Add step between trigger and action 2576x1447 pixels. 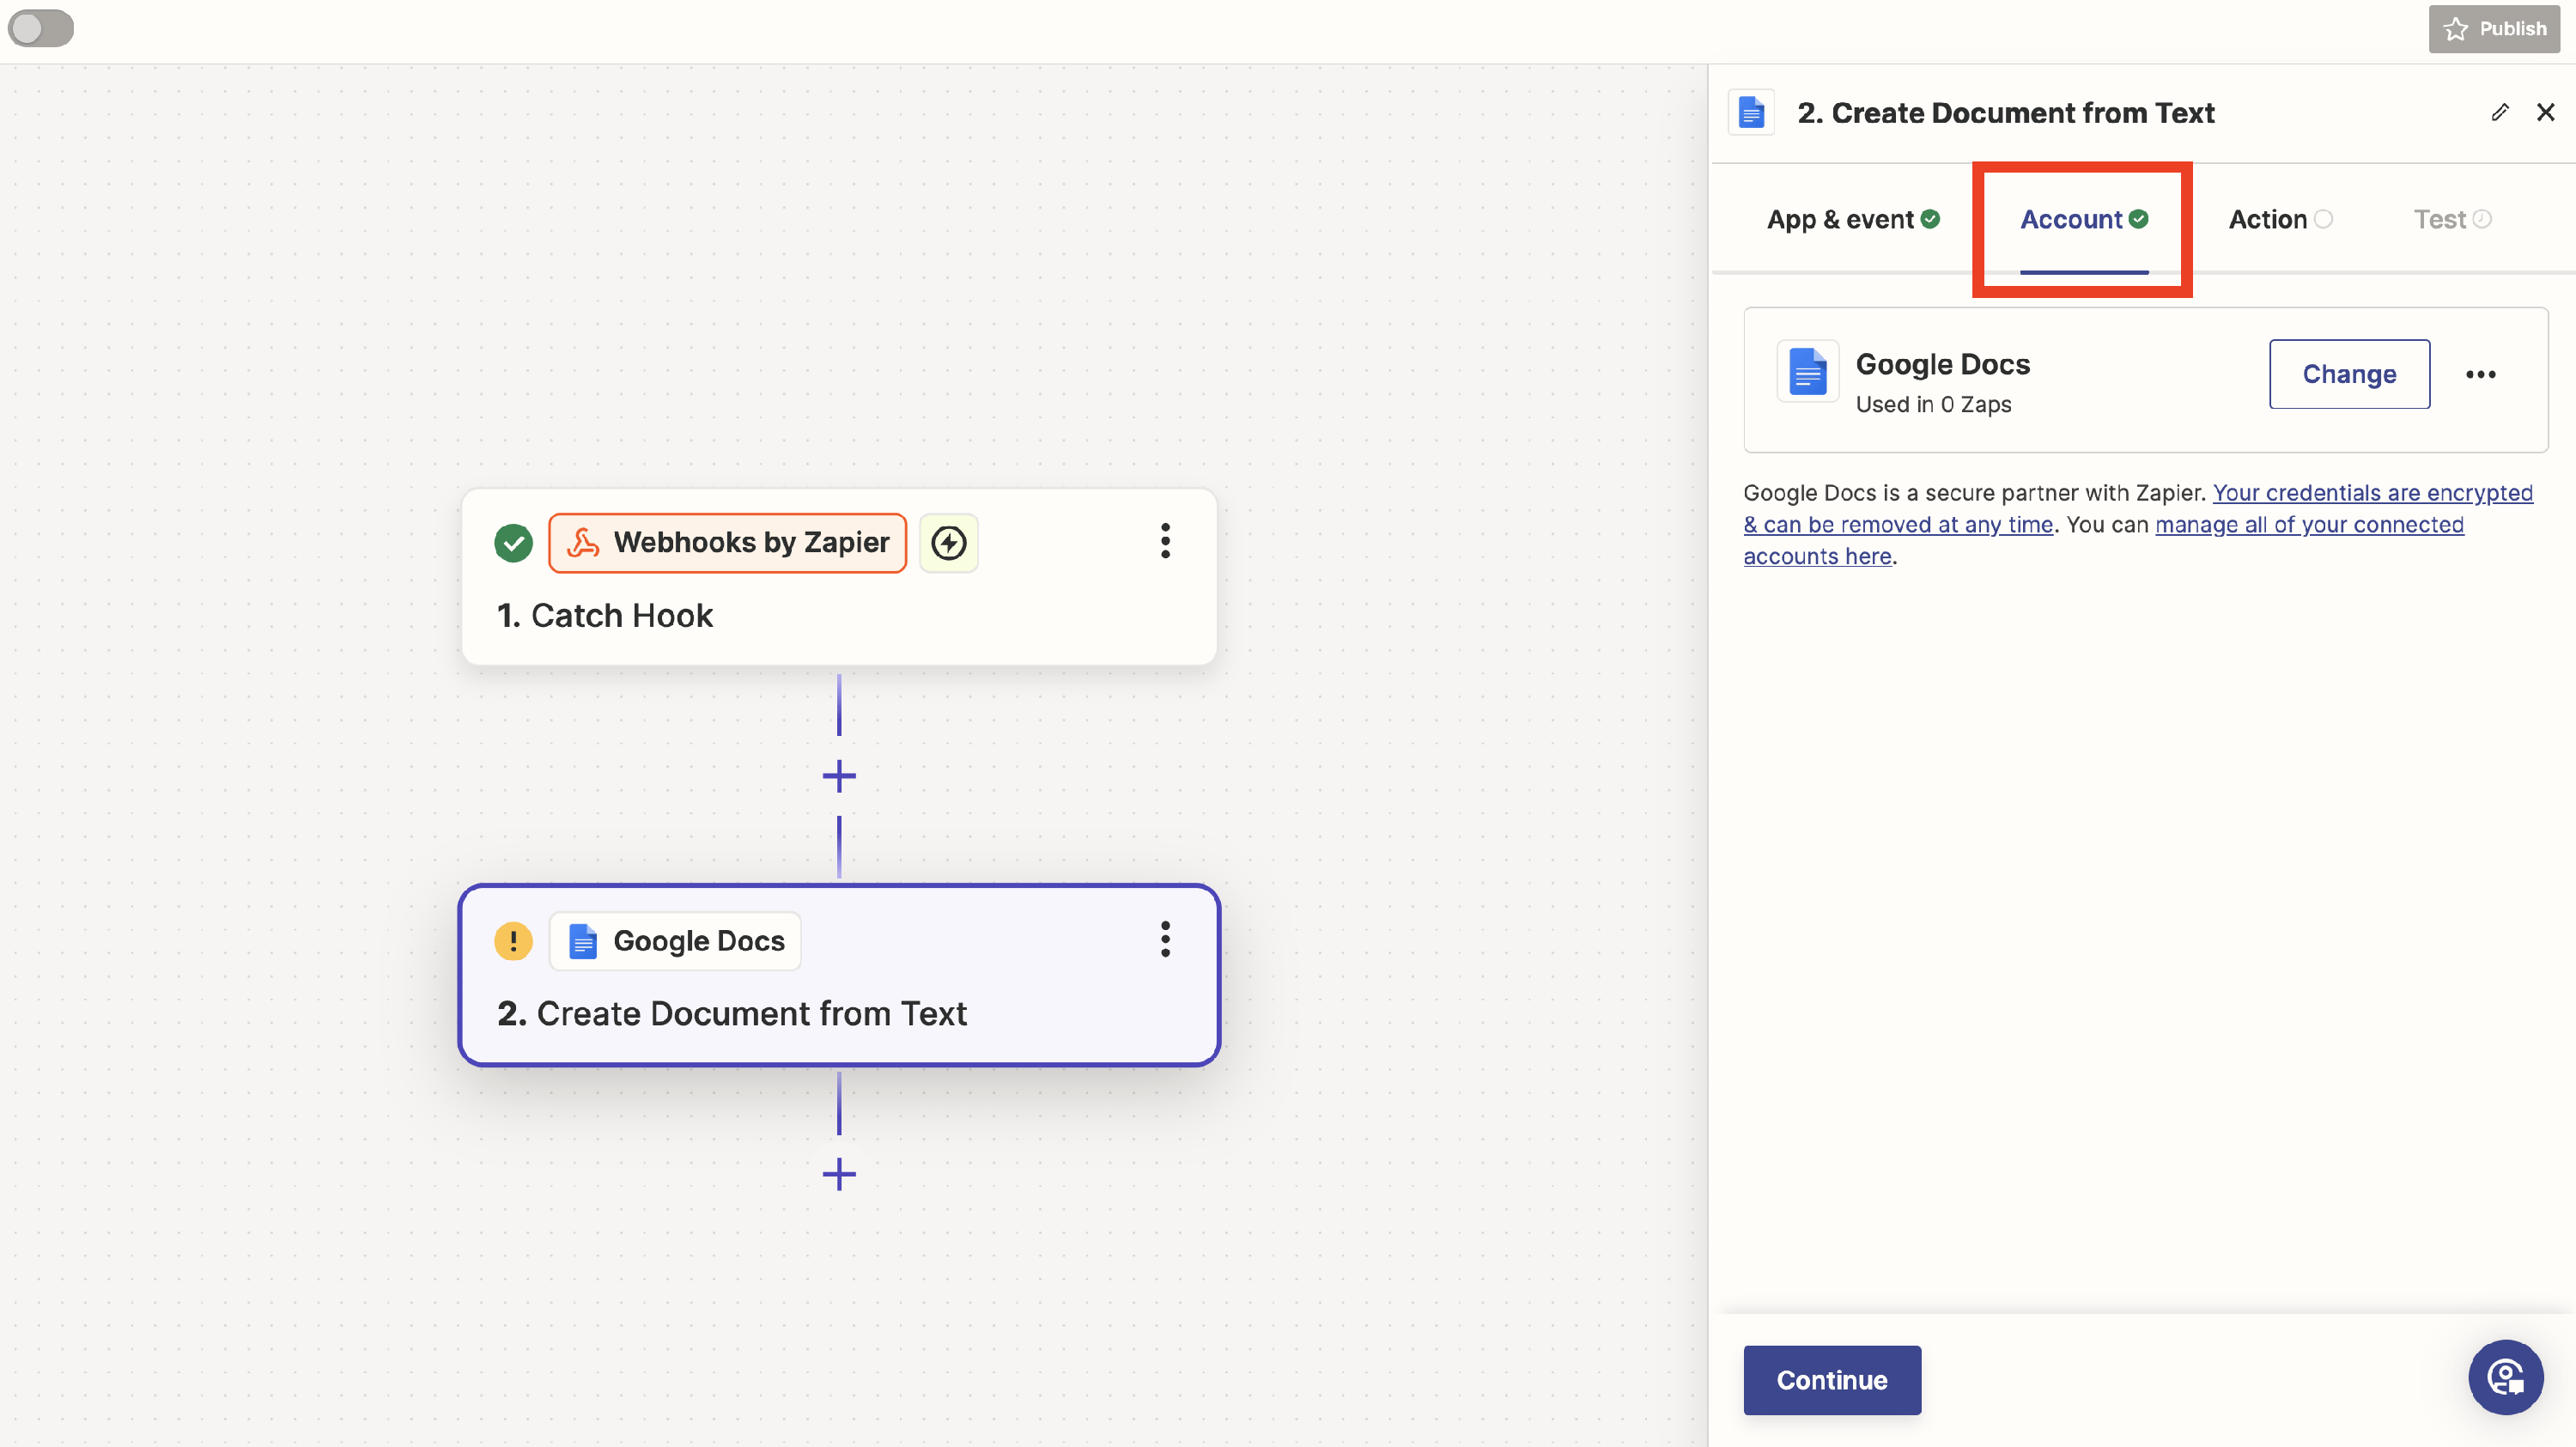click(839, 776)
